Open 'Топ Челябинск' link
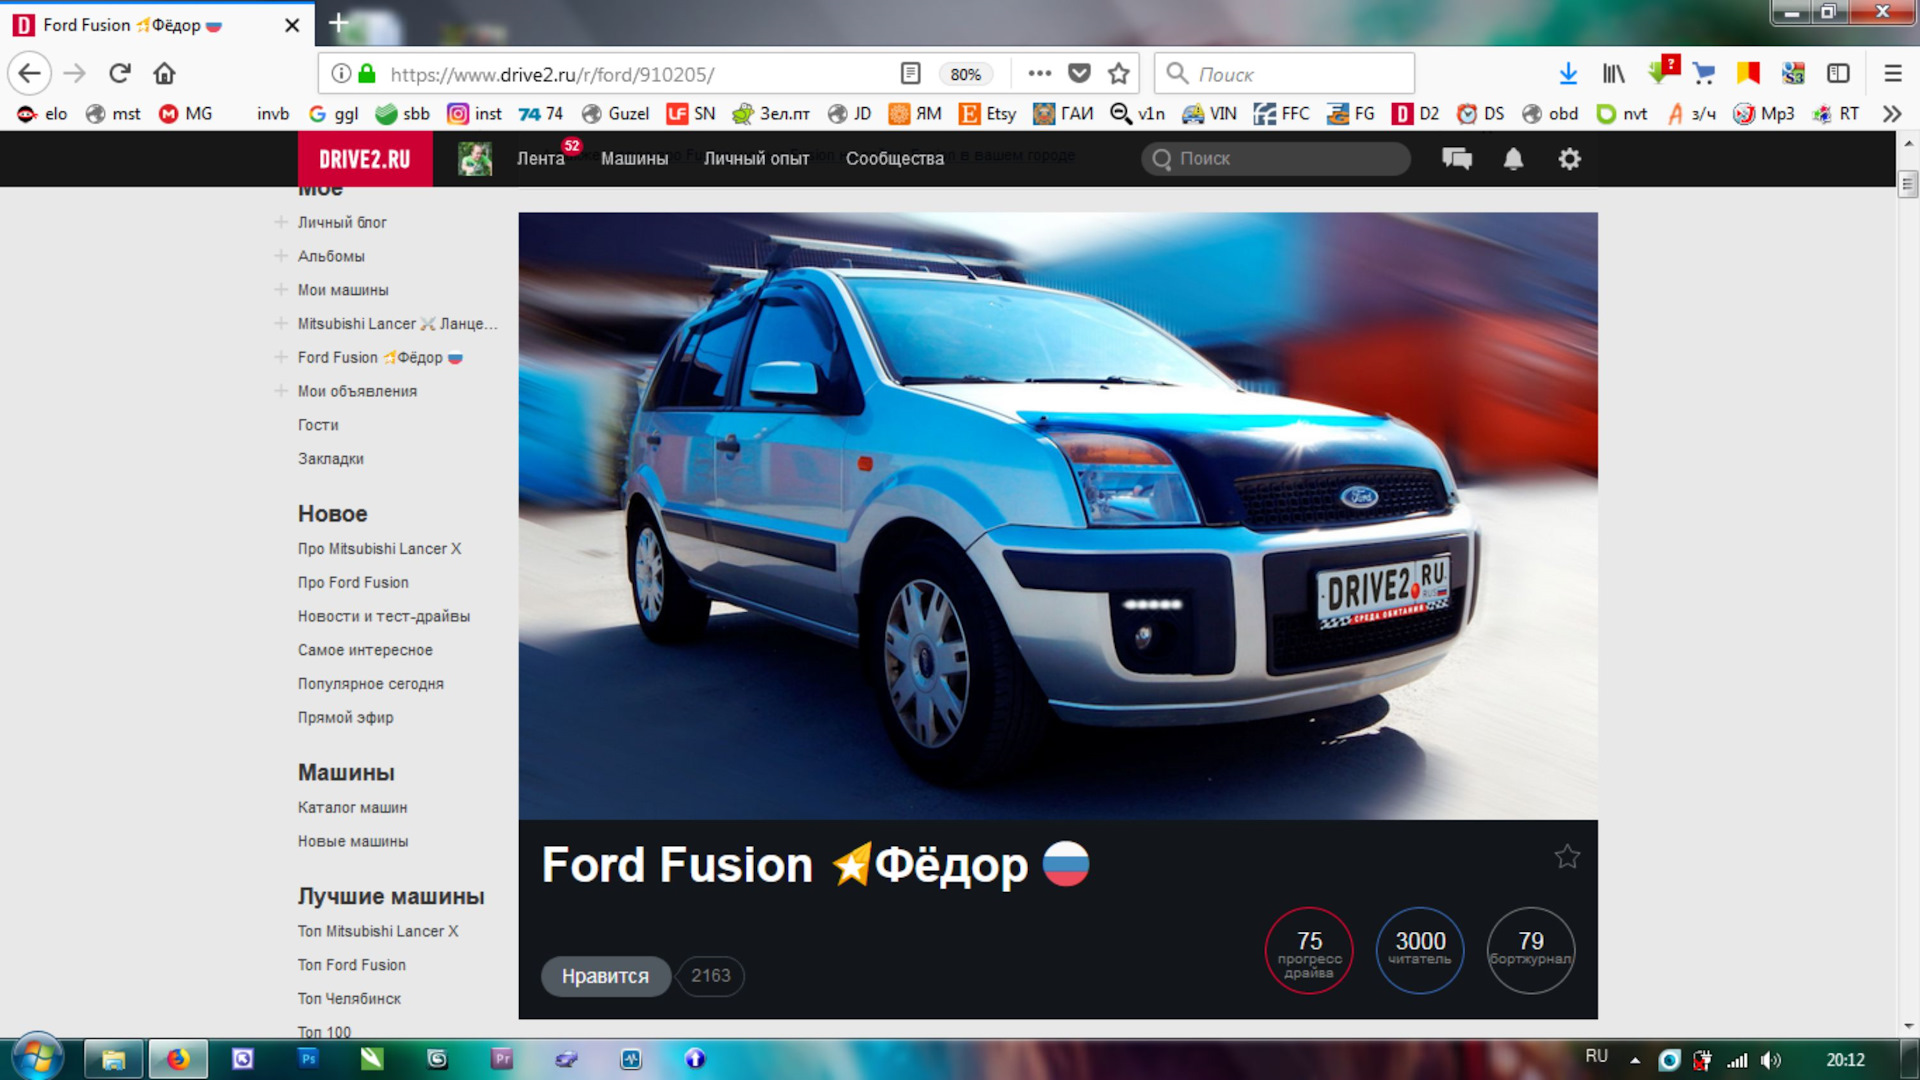Image resolution: width=1920 pixels, height=1080 pixels. click(349, 998)
